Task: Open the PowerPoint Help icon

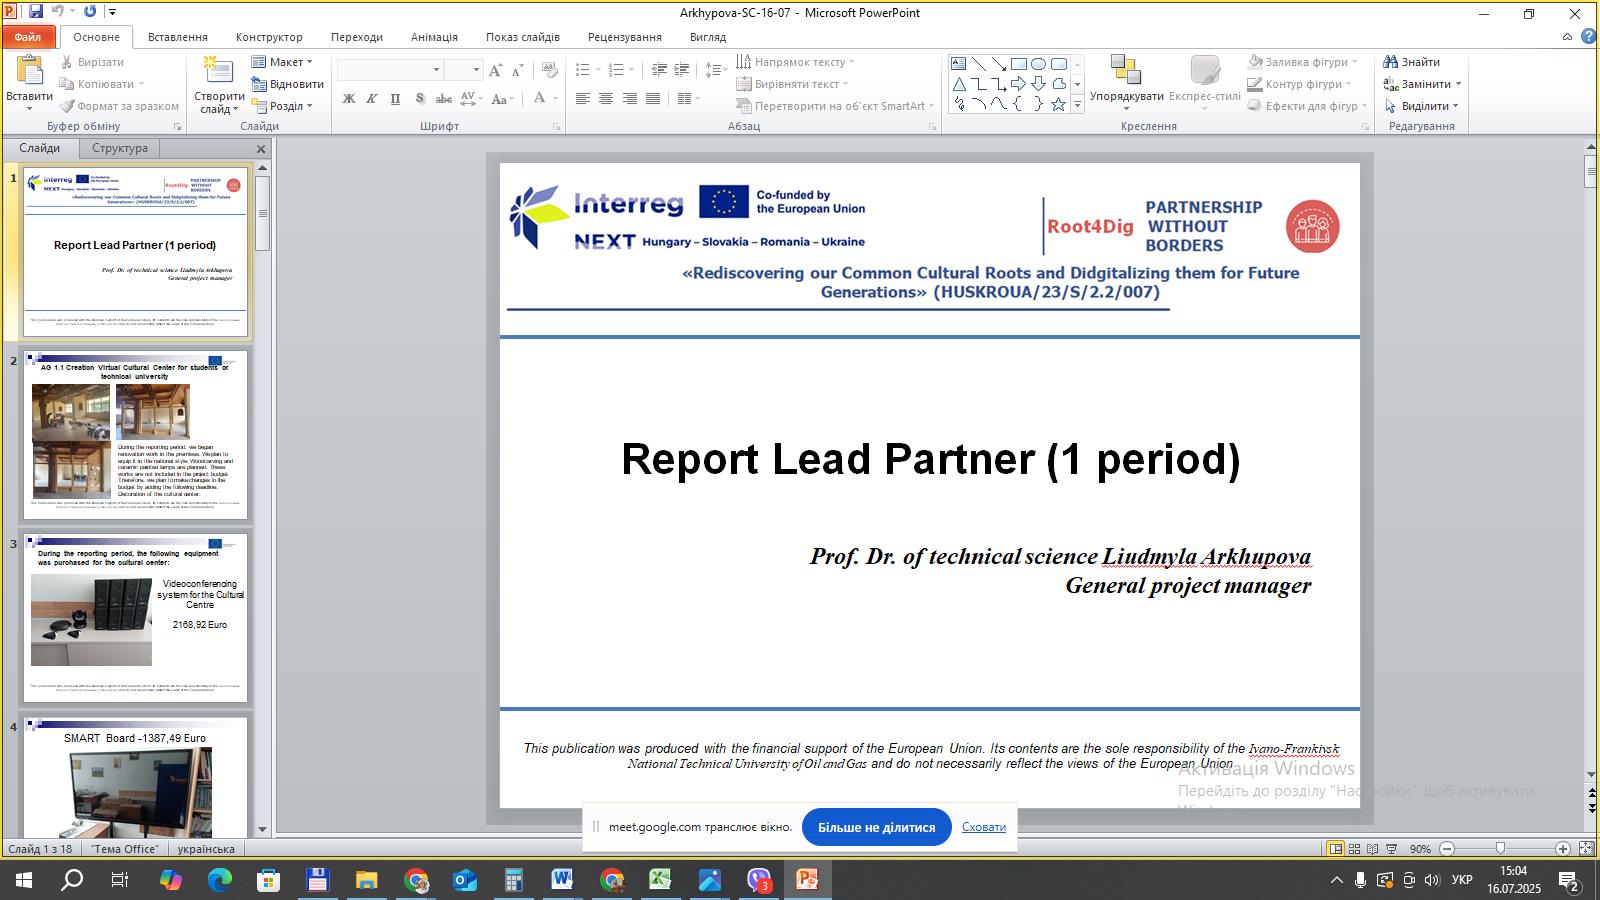Action: point(1588,37)
